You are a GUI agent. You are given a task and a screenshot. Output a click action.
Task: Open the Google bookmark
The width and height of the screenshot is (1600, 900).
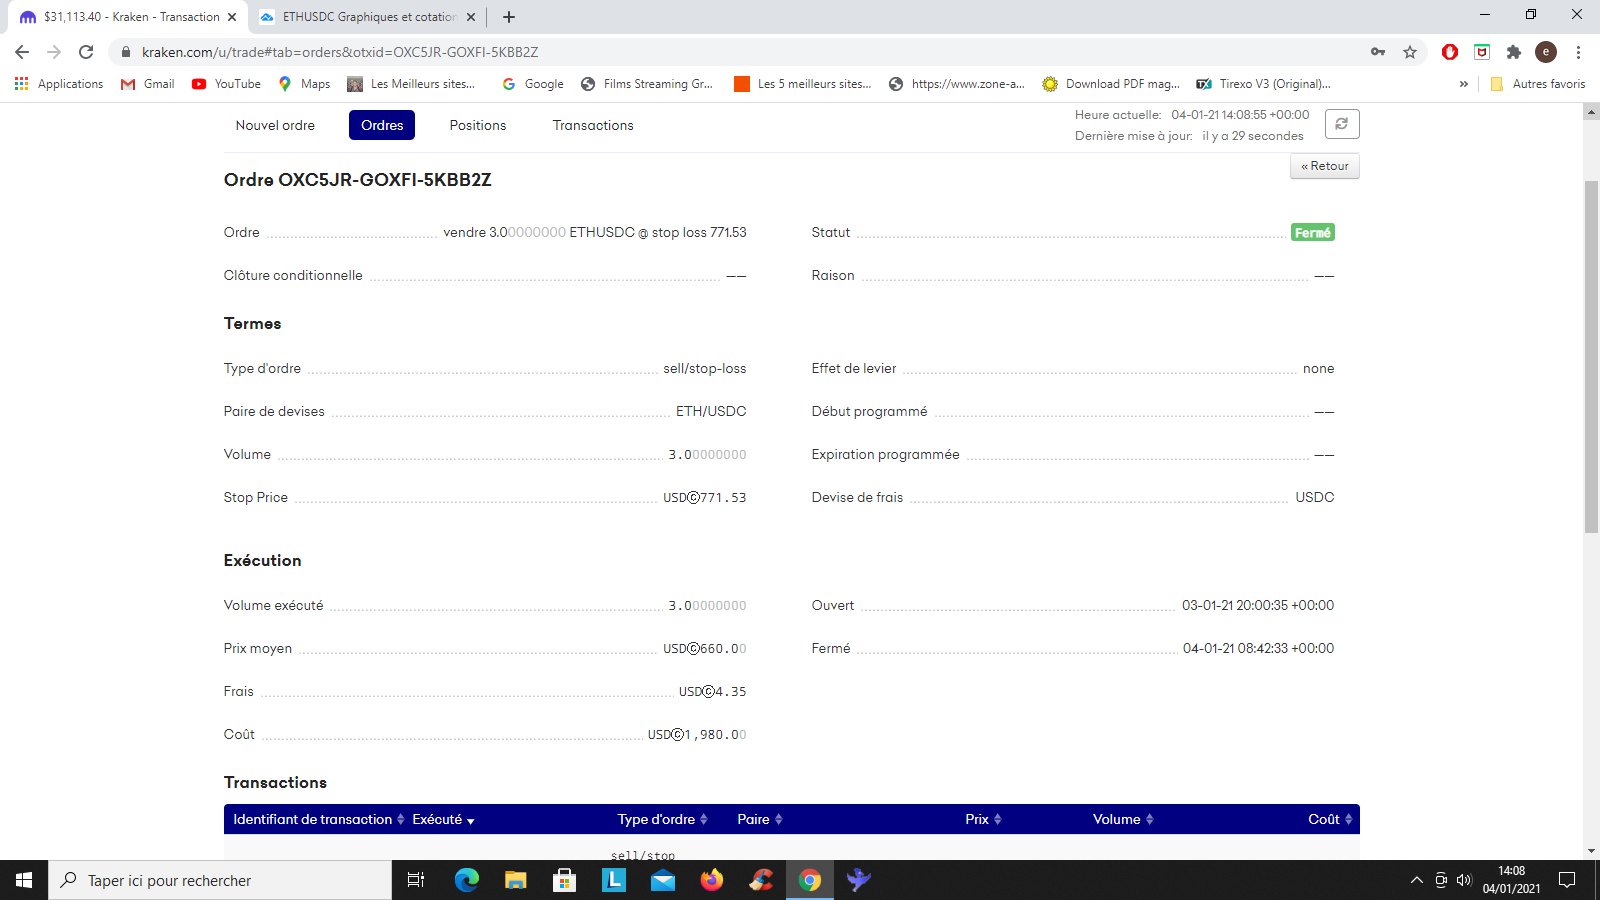click(x=533, y=84)
